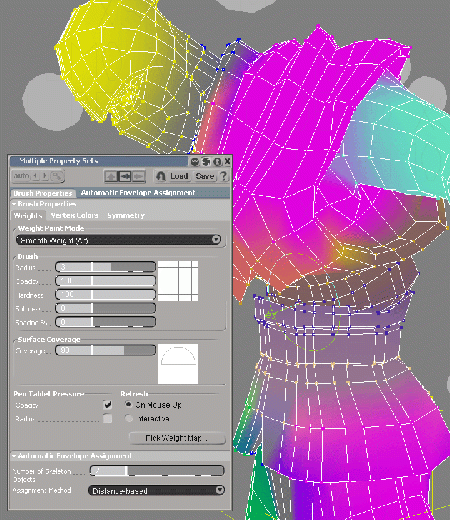Select the Weights sub-tab
This screenshot has width=450, height=520.
pos(28,216)
